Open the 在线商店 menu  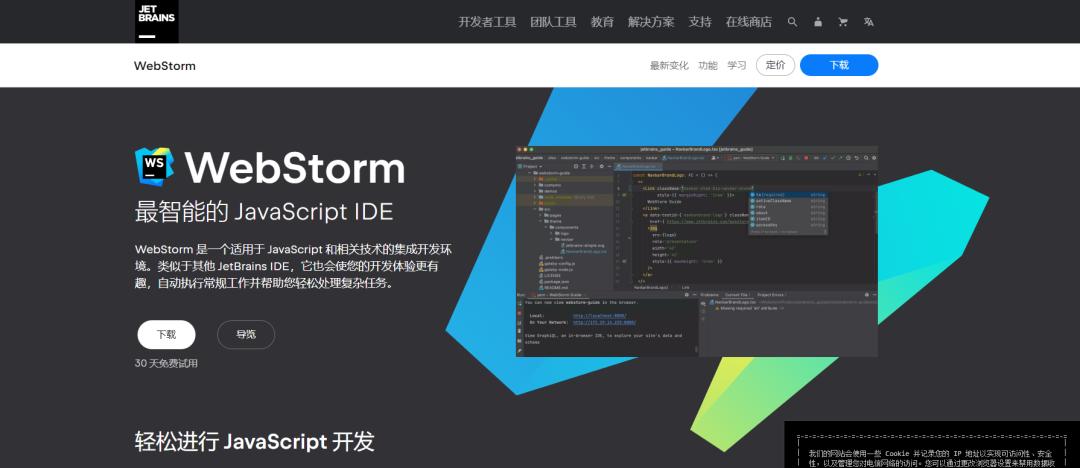tap(749, 22)
